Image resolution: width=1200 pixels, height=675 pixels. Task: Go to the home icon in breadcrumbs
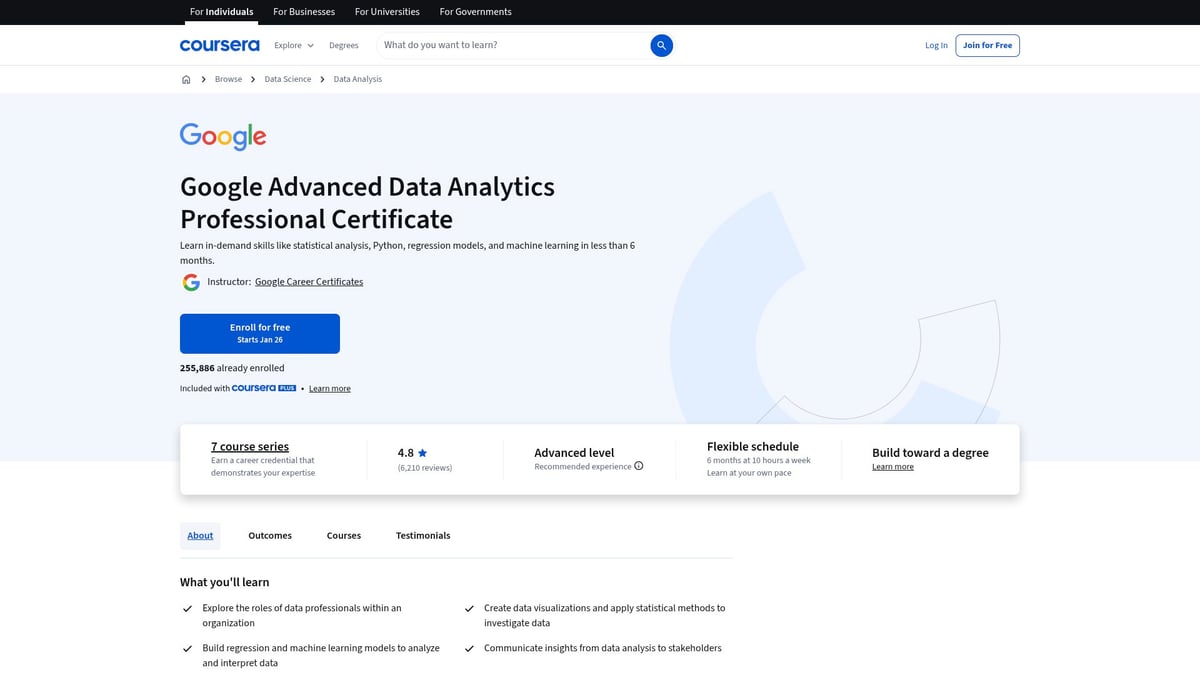[x=186, y=79]
